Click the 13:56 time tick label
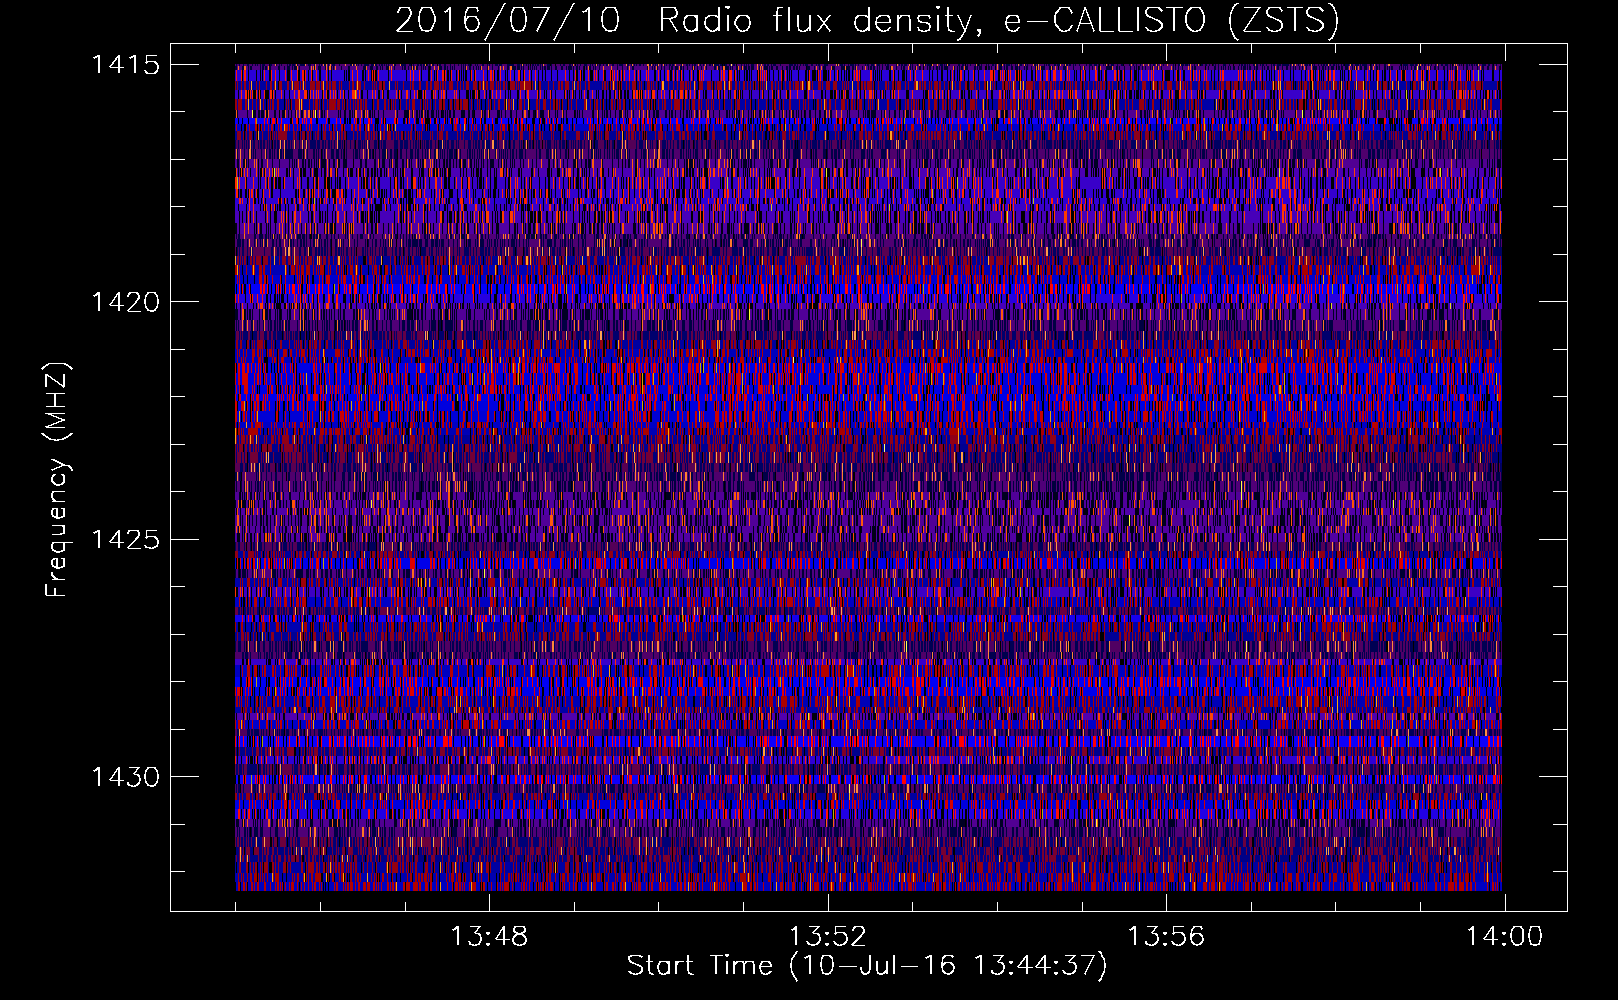The height and width of the screenshot is (1000, 1618). [x=1166, y=937]
